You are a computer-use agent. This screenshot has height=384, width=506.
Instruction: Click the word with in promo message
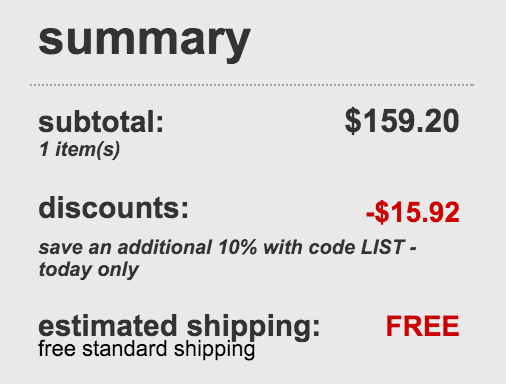tap(283, 247)
